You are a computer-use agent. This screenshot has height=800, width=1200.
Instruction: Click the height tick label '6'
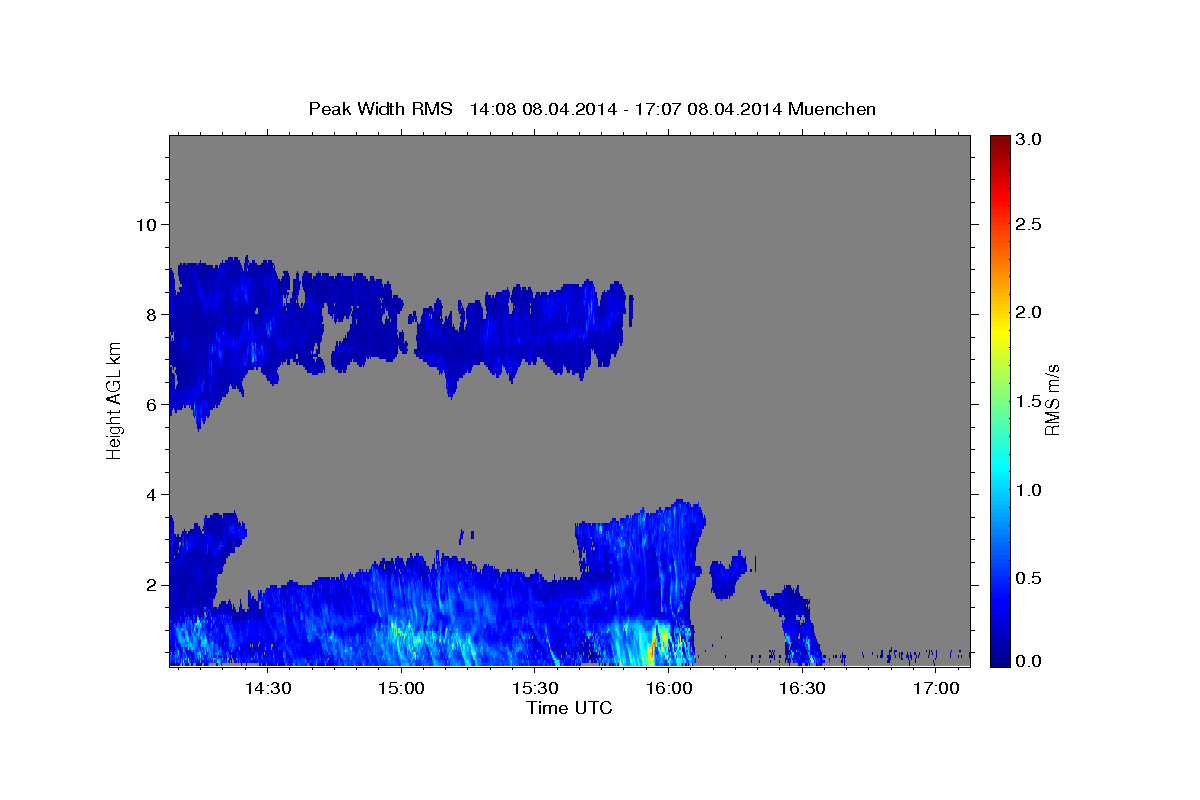coord(150,404)
